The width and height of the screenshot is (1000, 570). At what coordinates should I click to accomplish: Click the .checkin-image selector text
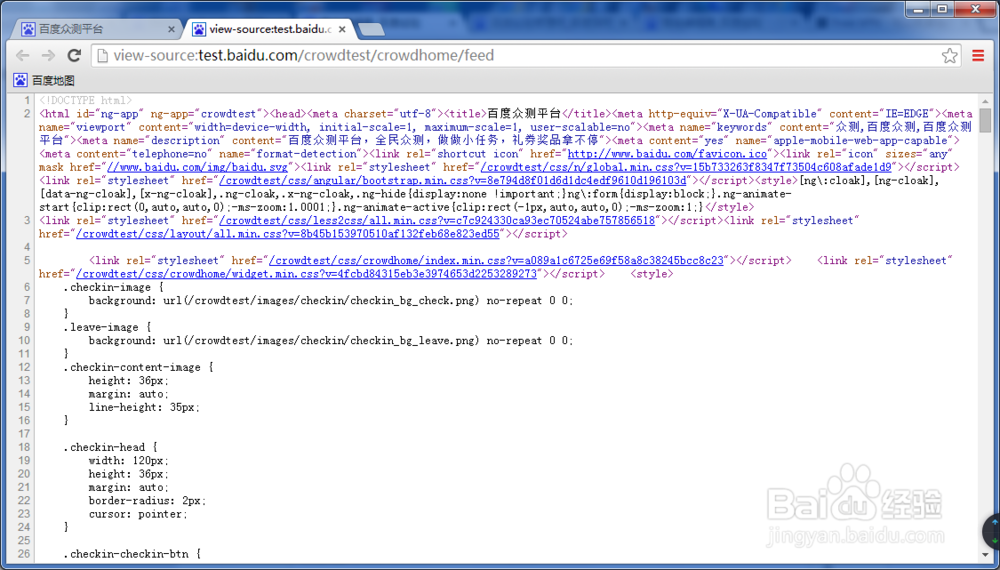click(106, 288)
